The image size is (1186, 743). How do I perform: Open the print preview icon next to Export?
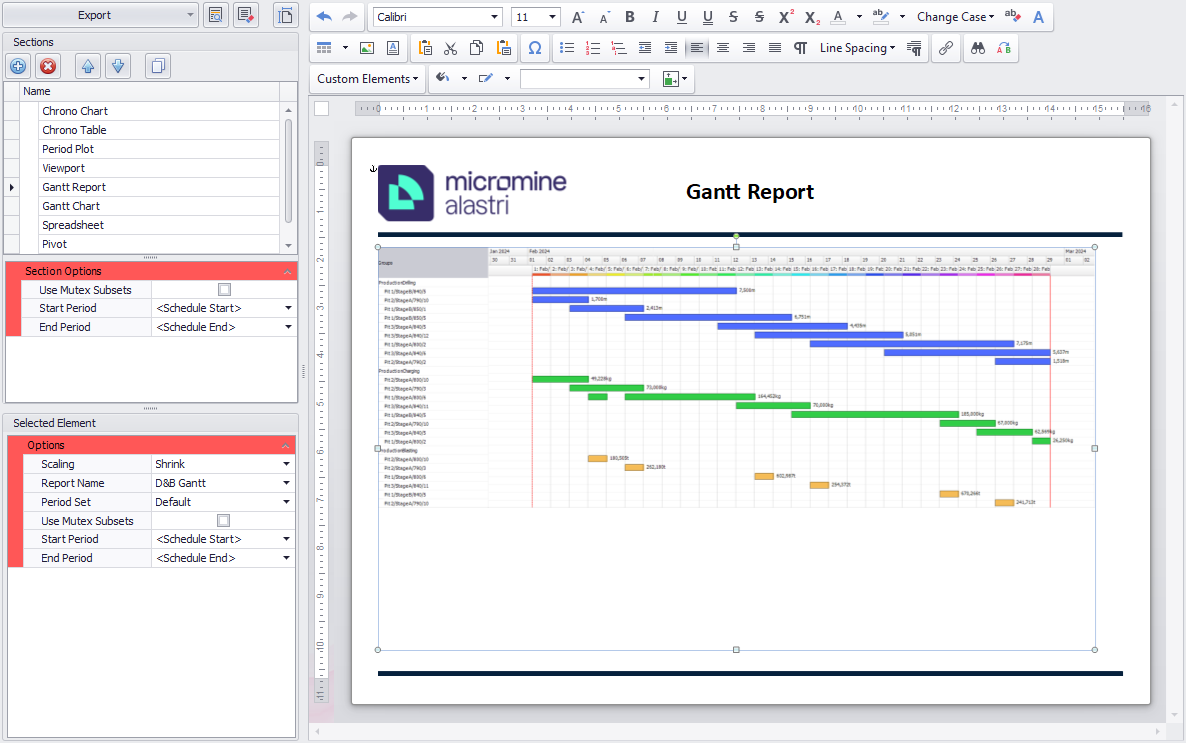pos(215,15)
